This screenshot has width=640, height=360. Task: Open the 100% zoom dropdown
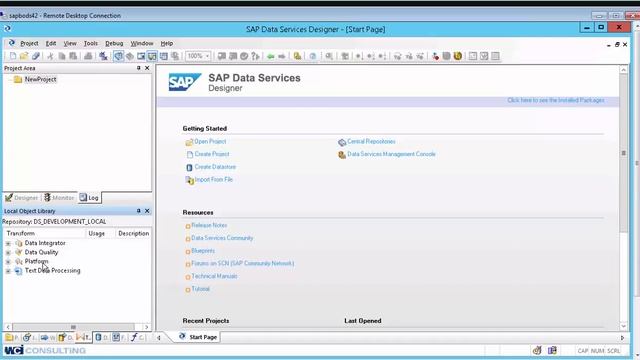(207, 56)
